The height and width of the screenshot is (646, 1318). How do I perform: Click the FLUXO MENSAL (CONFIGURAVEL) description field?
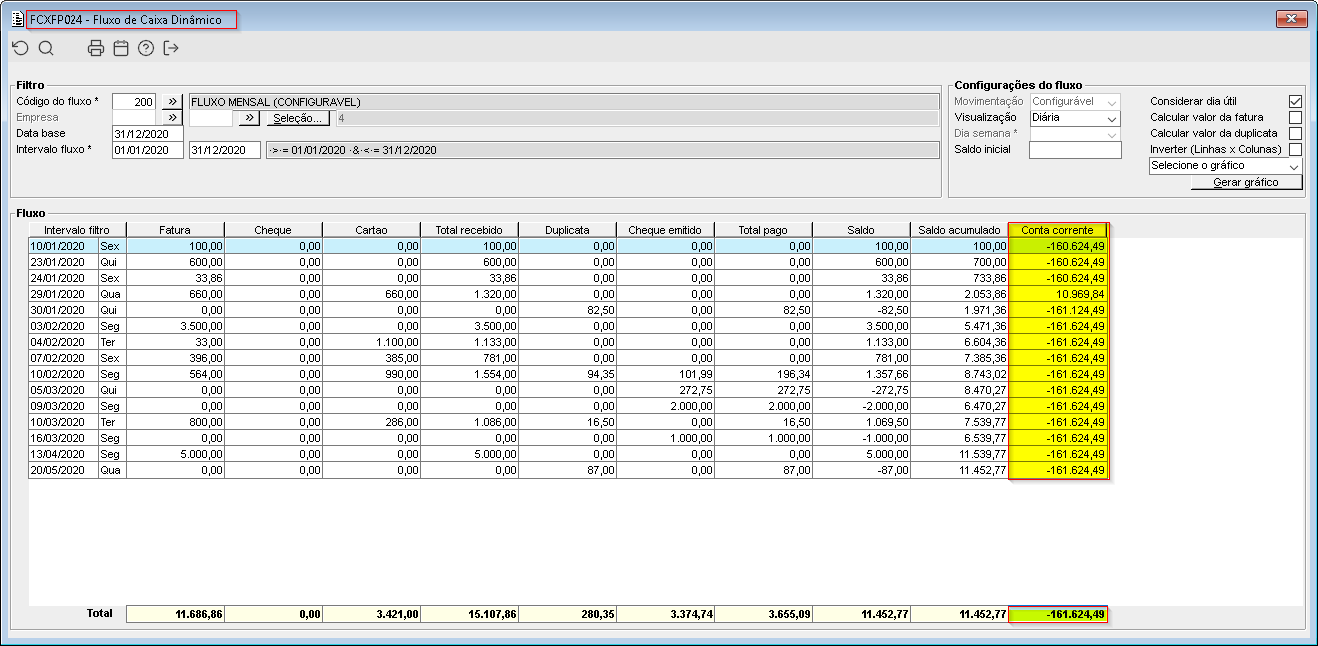[564, 102]
